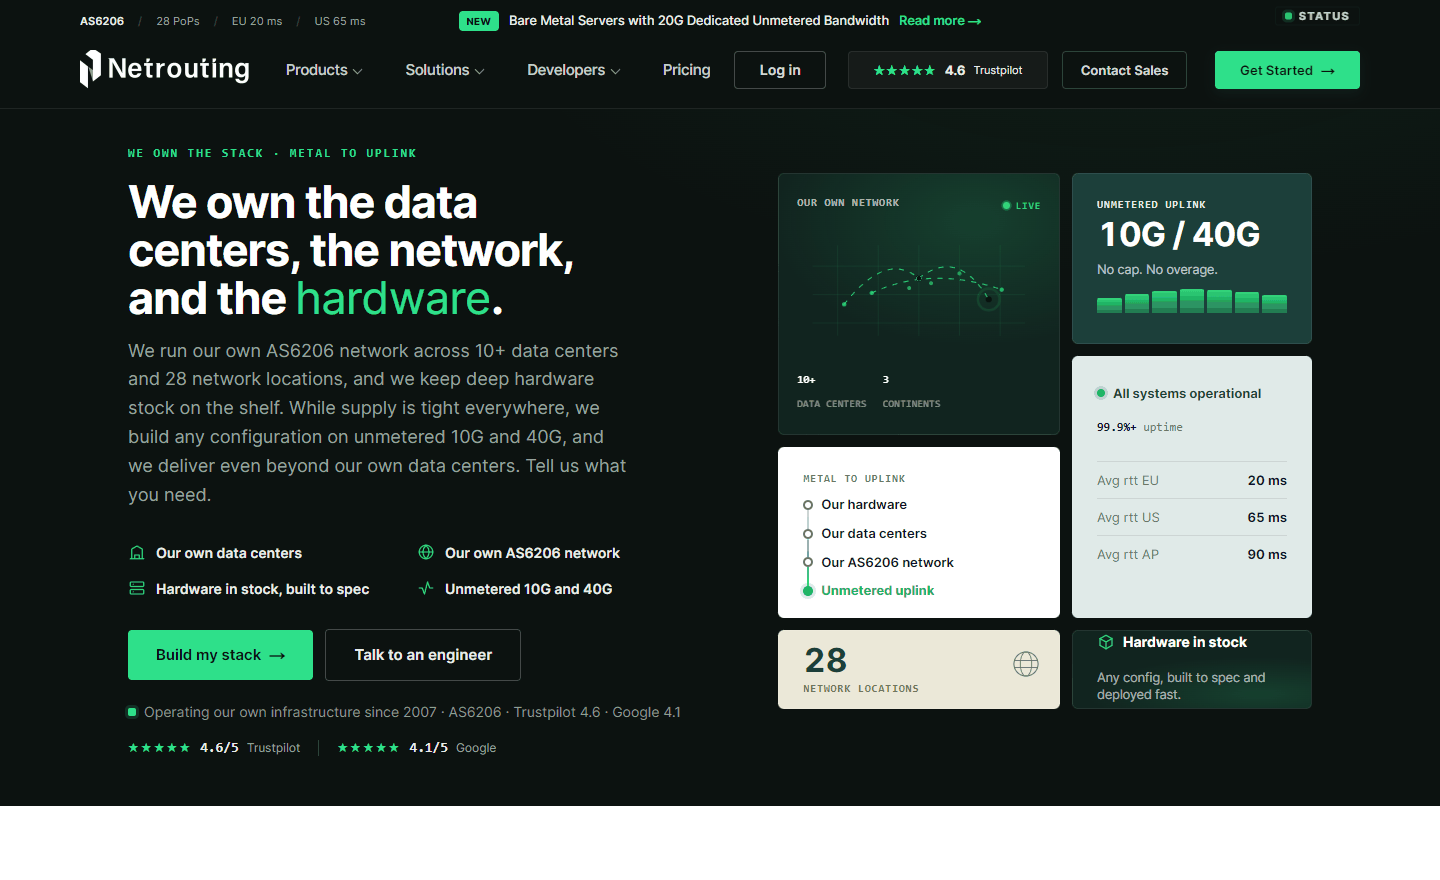Click the uplink bandwidth bar chart
Viewport: 1440px width, 880px height.
point(1192,301)
